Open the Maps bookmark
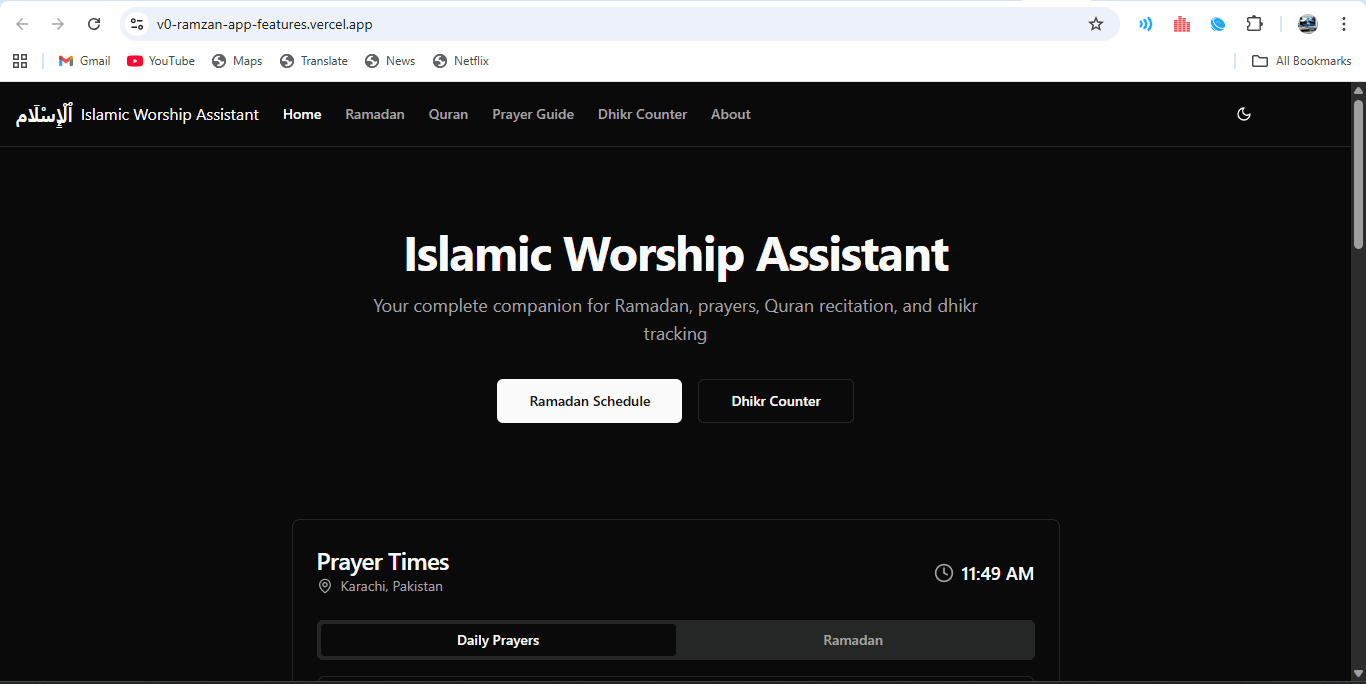 [237, 61]
